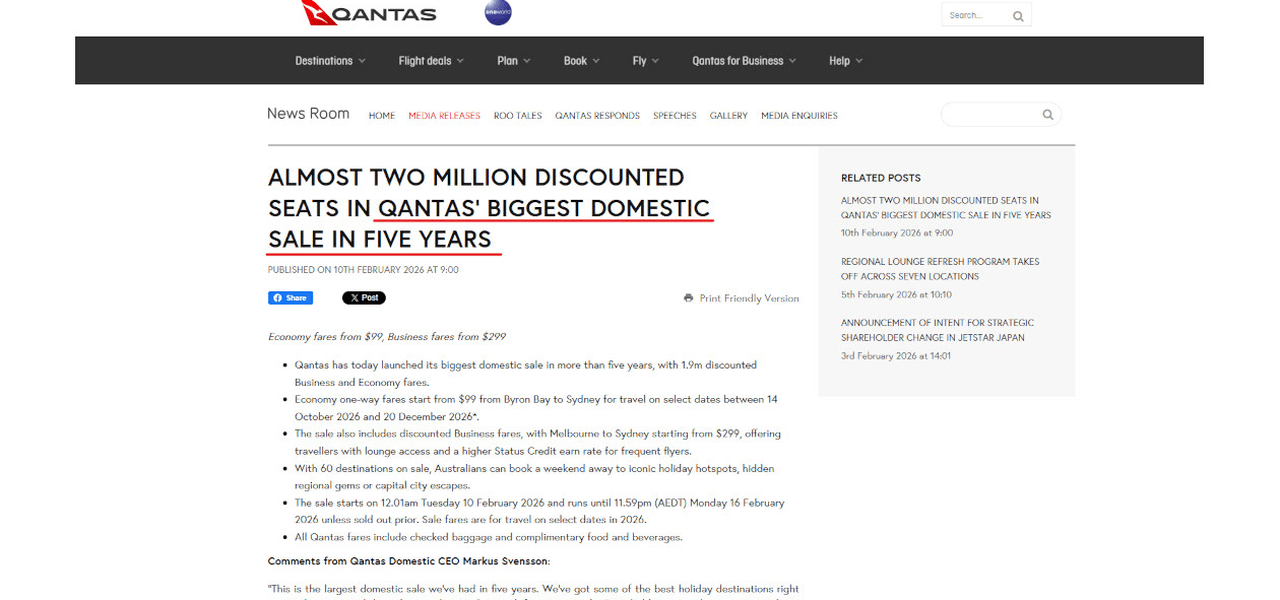This screenshot has height=600, width=1280.
Task: Click inside the News Room search field
Action: point(990,115)
